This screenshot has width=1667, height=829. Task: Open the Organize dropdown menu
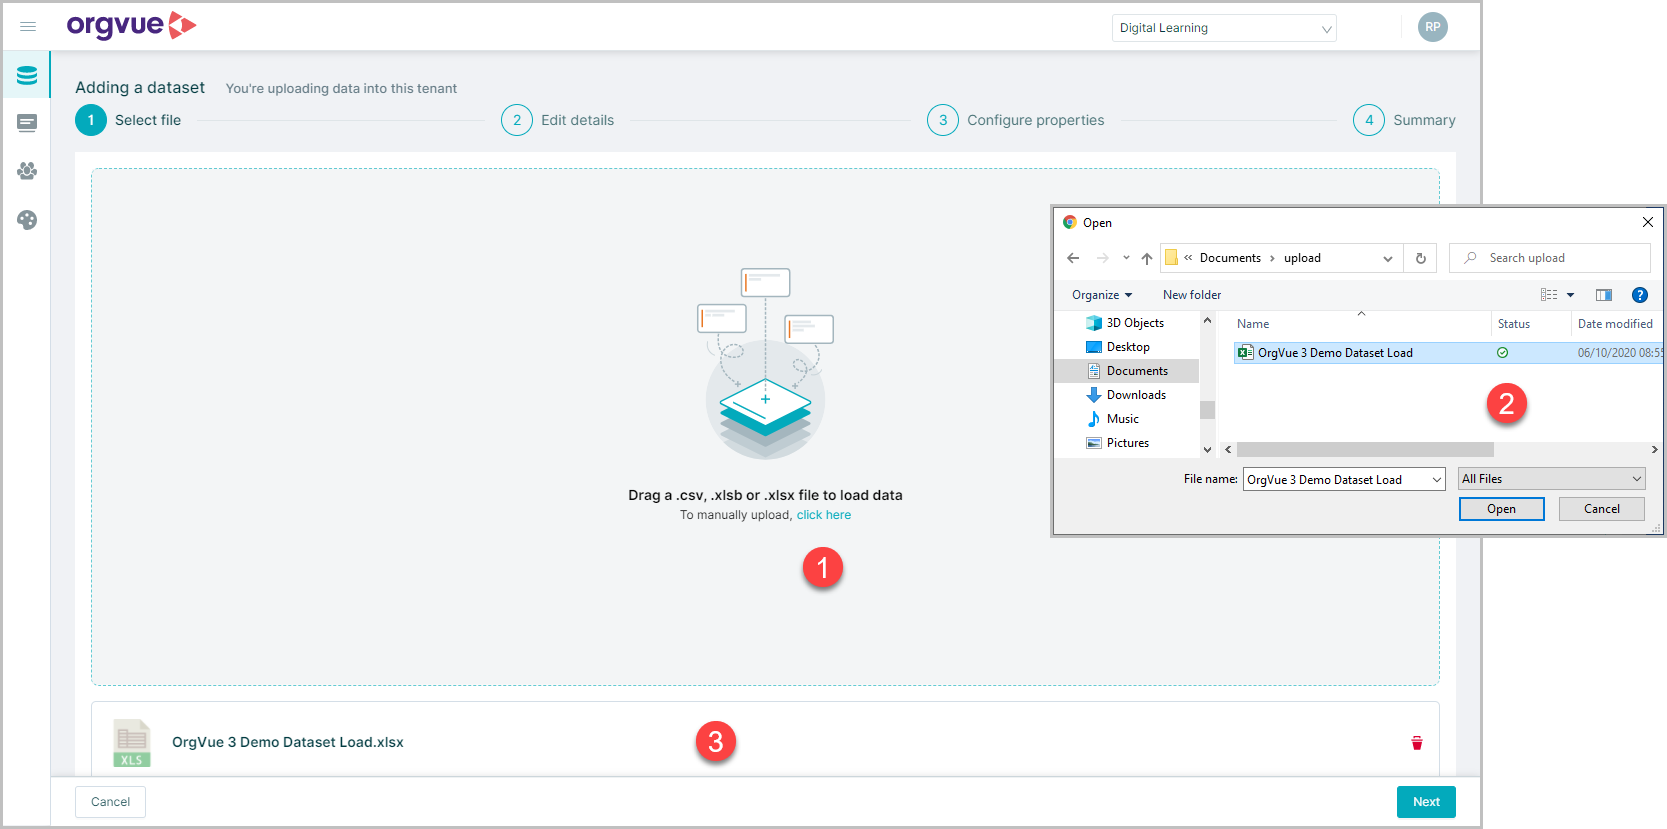1102,295
